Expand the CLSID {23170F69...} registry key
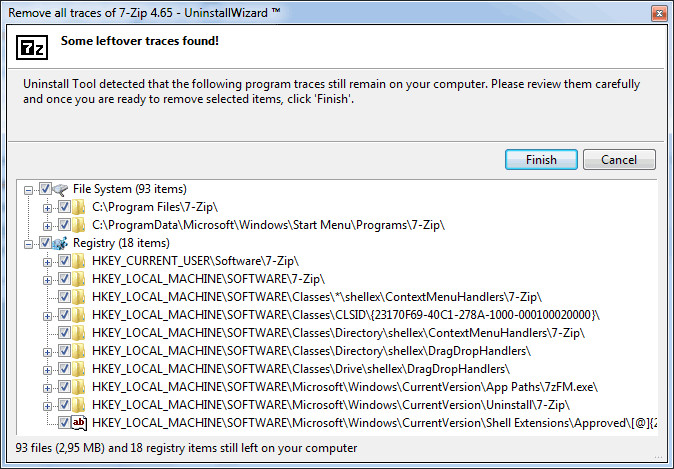The width and height of the screenshot is (674, 469). coord(47,316)
